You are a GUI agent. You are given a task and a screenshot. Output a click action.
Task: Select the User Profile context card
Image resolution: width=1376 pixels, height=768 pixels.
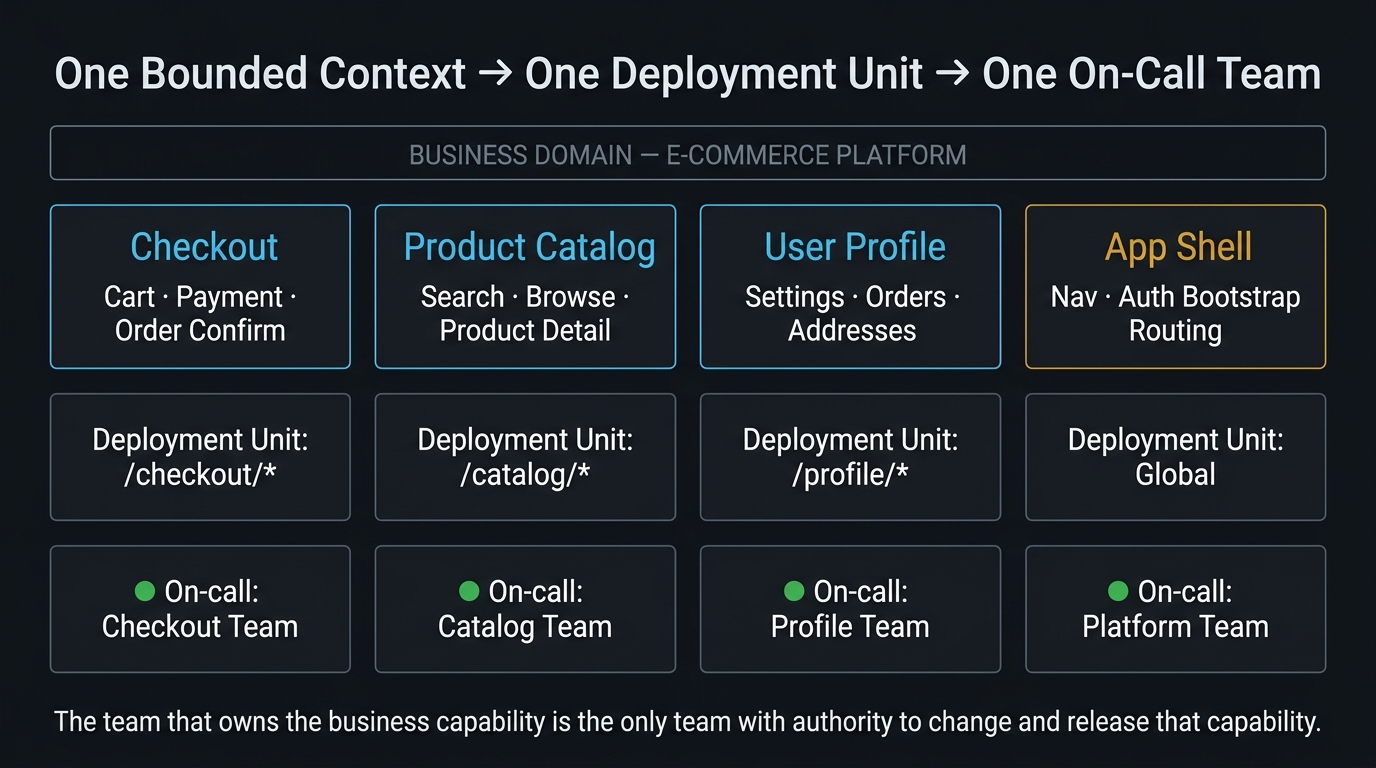click(x=850, y=287)
